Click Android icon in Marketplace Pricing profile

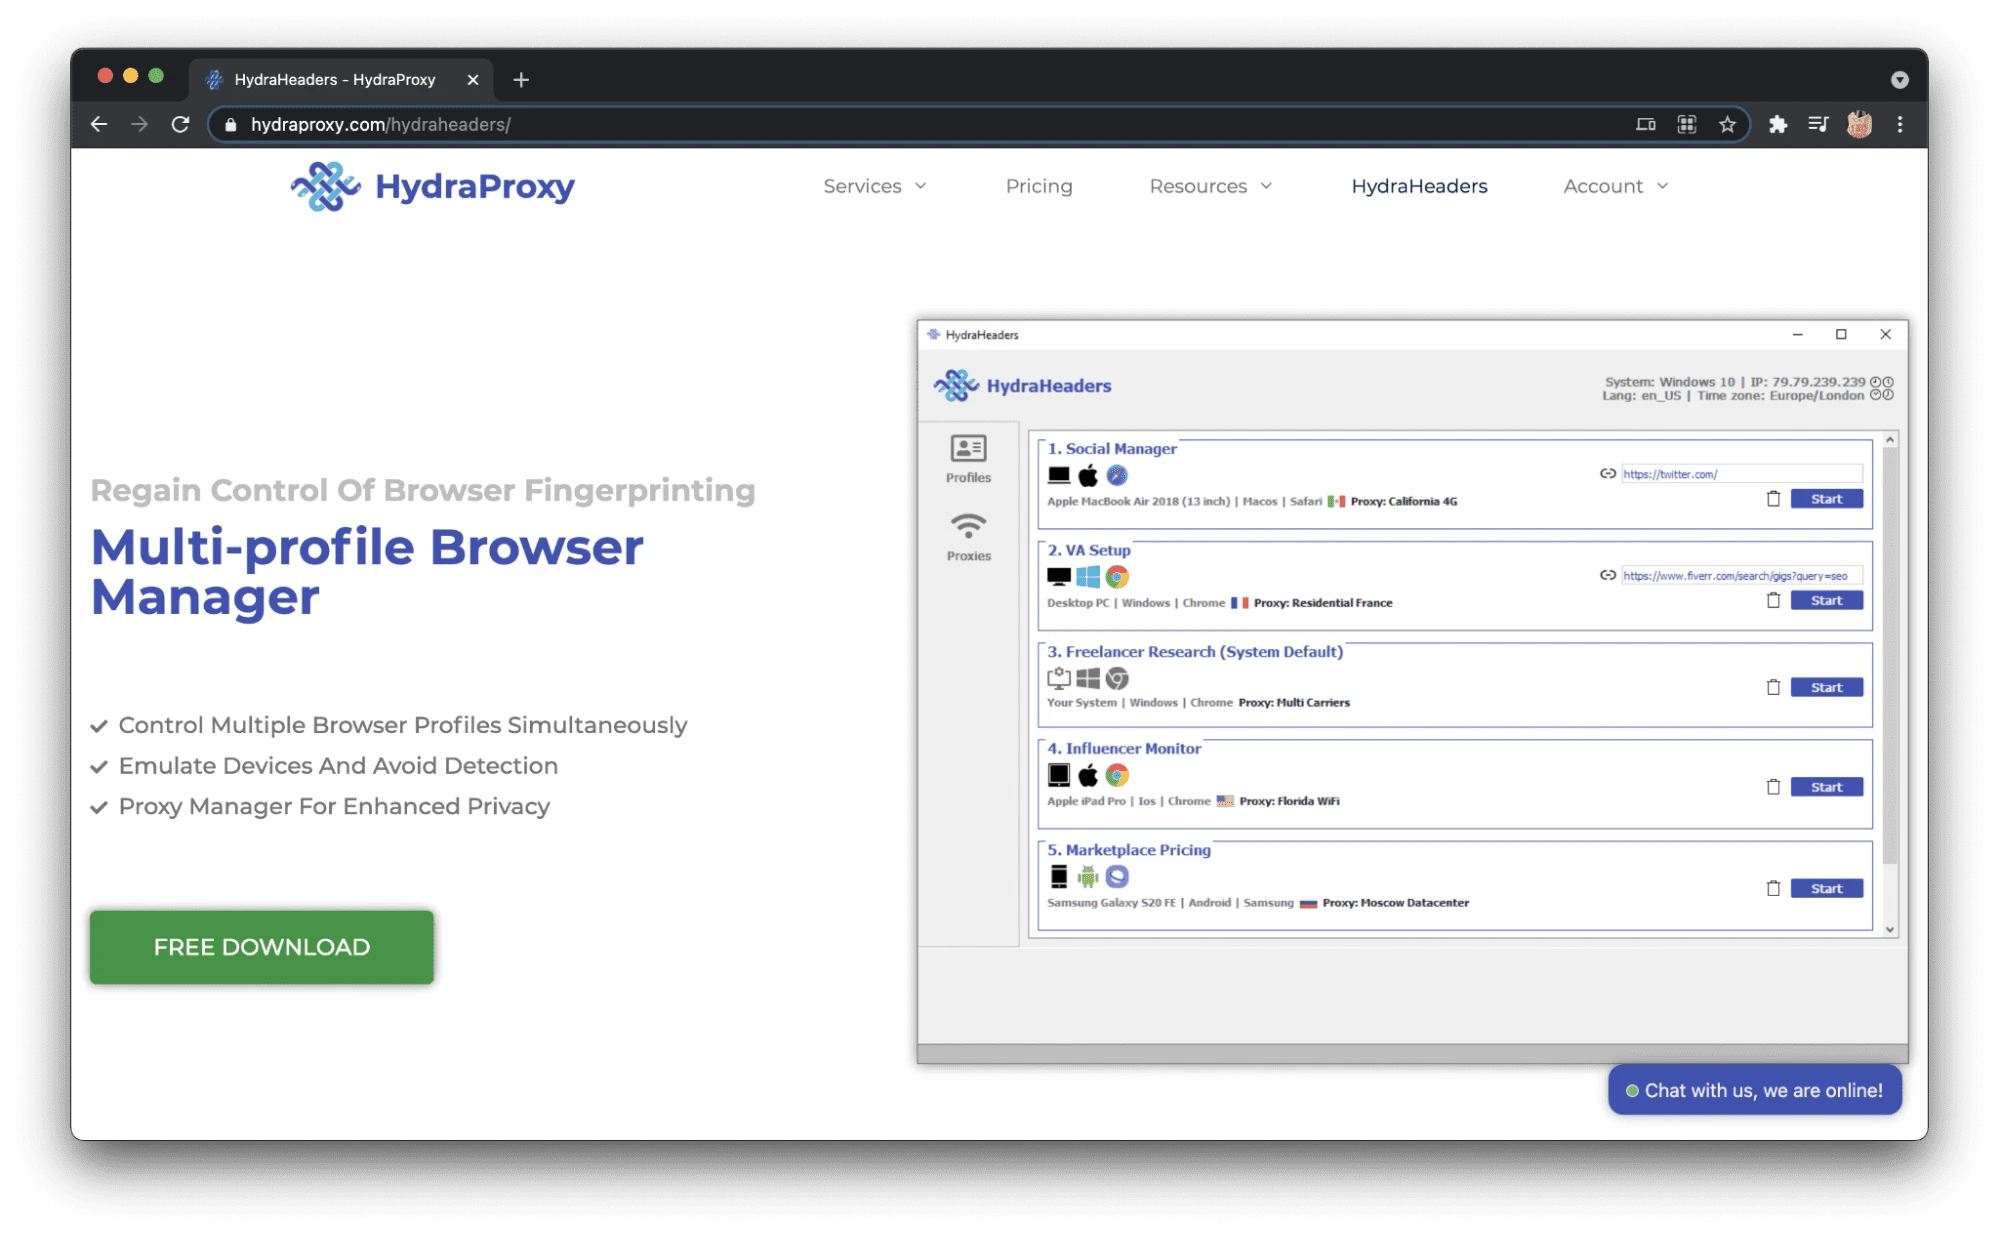(x=1088, y=877)
